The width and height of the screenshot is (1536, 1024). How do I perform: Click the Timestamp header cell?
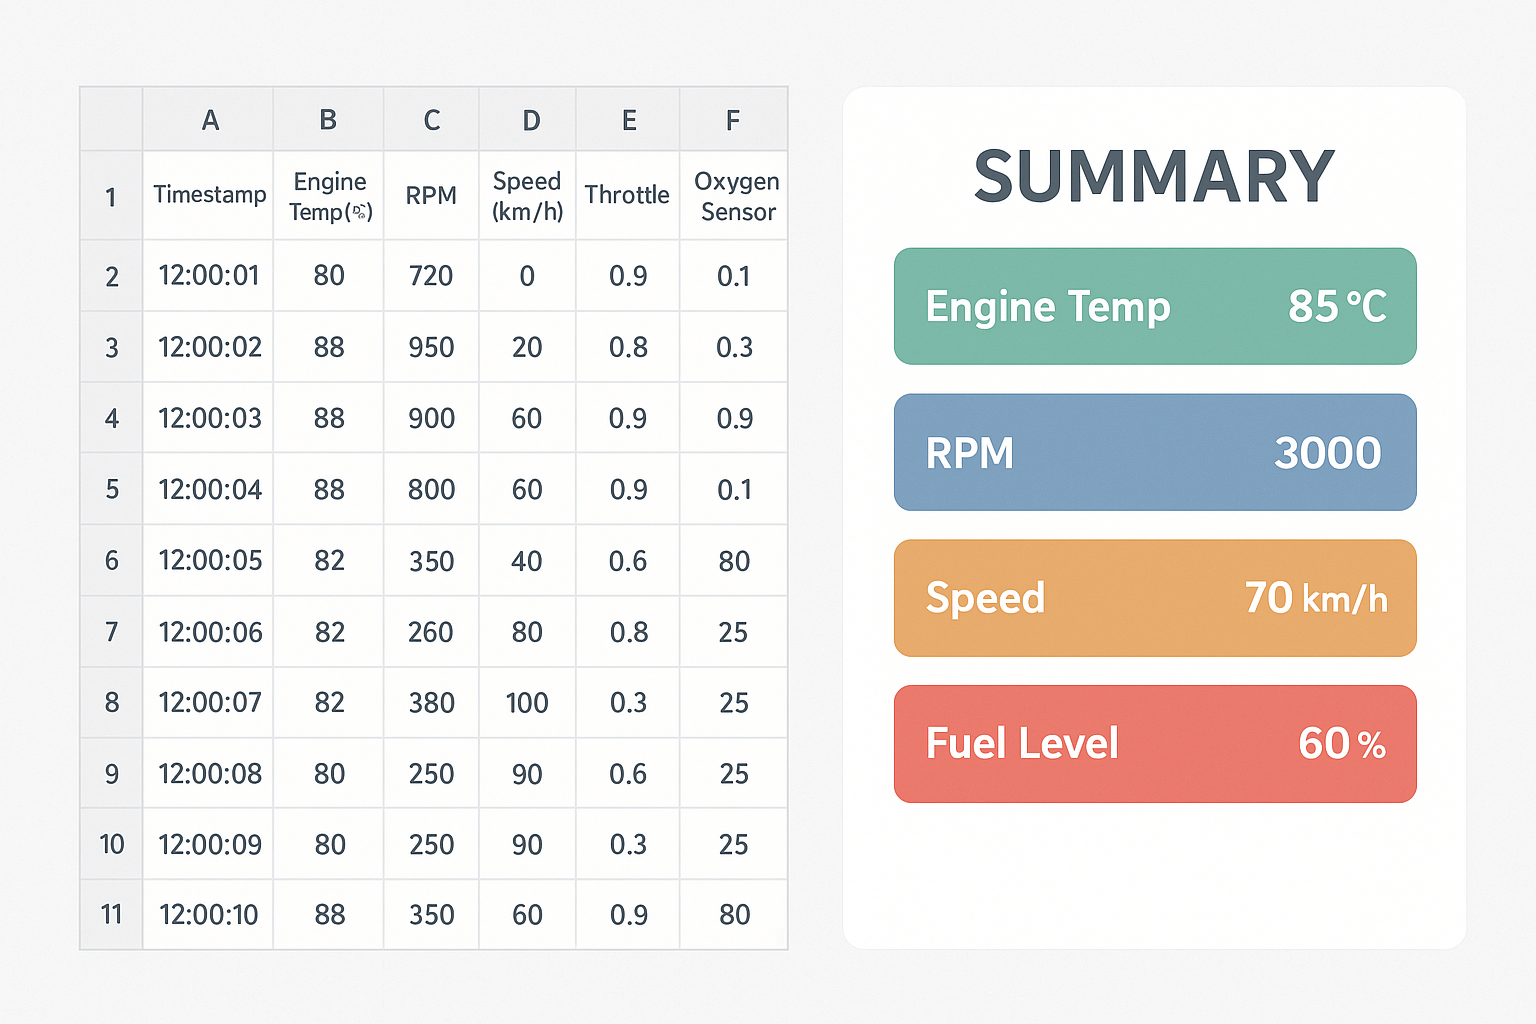point(208,196)
